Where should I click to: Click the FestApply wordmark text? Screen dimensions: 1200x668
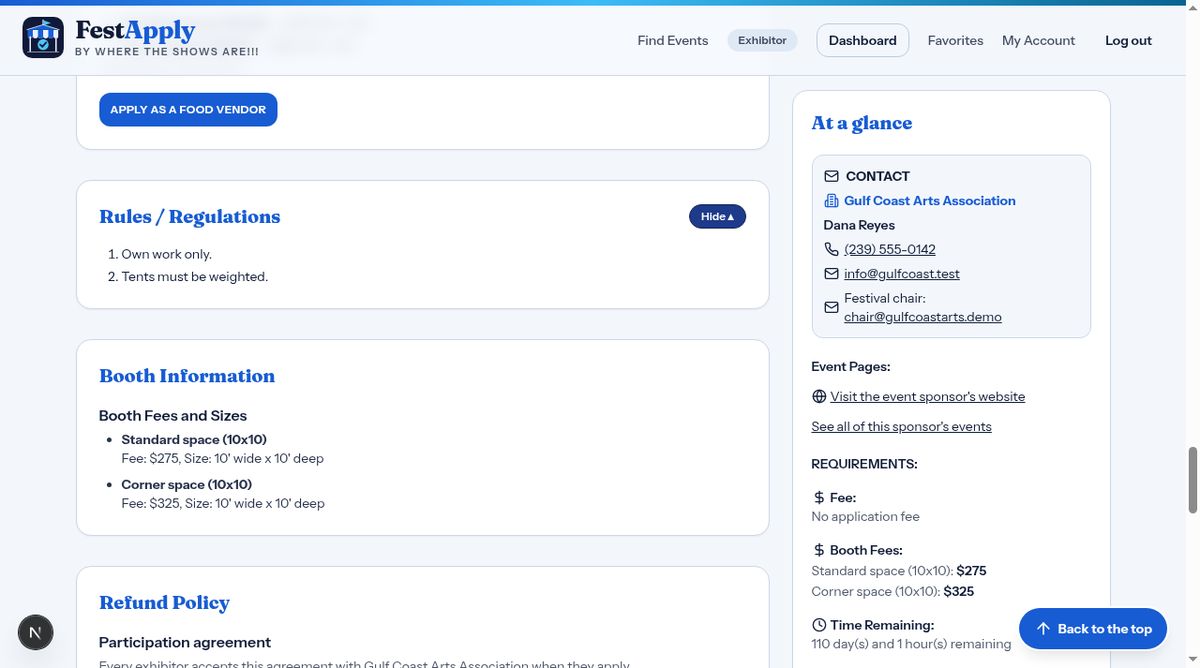click(x=135, y=30)
